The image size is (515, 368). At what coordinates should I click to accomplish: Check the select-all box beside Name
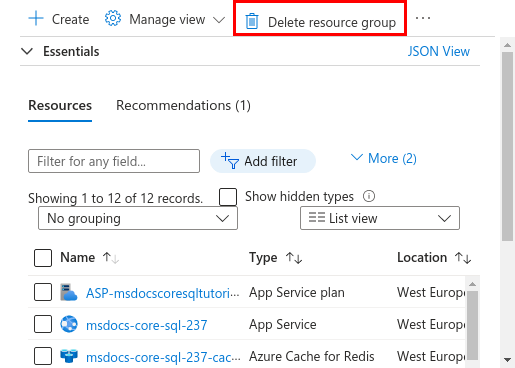pyautogui.click(x=43, y=258)
